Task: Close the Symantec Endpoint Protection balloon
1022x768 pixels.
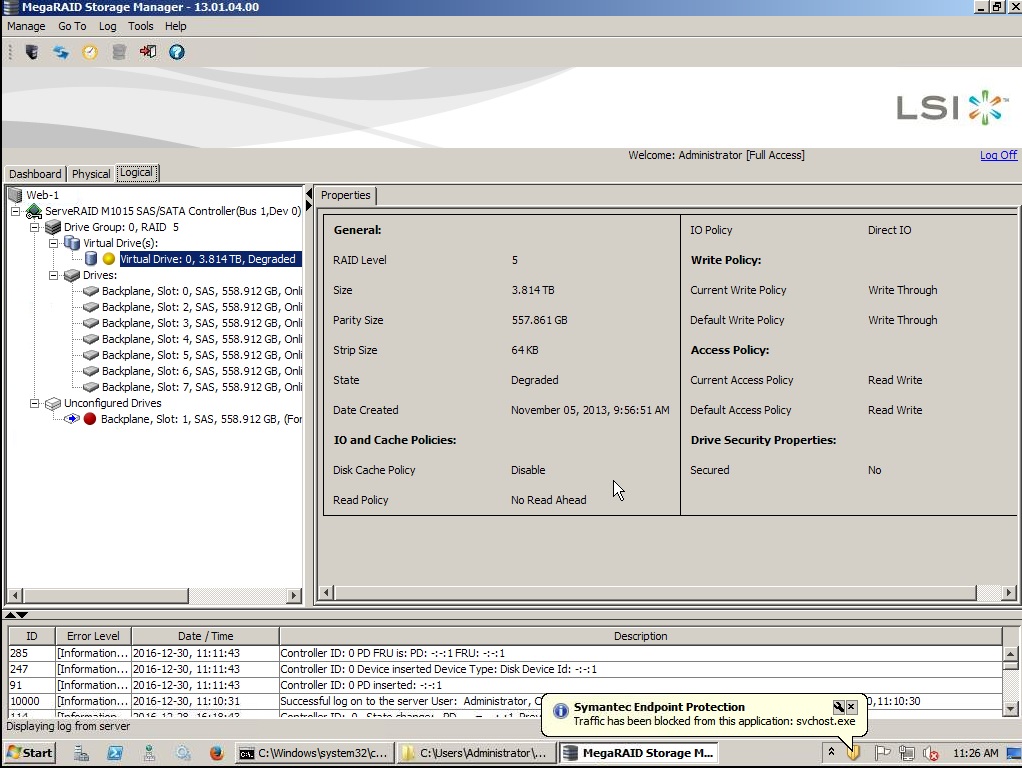Action: click(x=851, y=707)
